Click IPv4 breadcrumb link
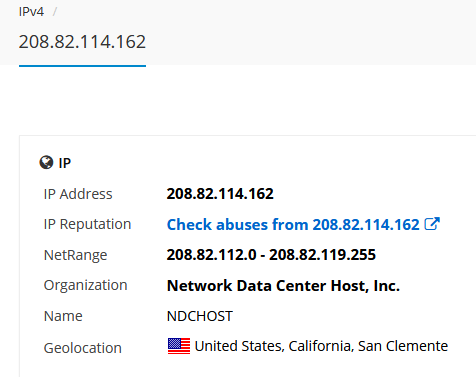 [x=31, y=12]
